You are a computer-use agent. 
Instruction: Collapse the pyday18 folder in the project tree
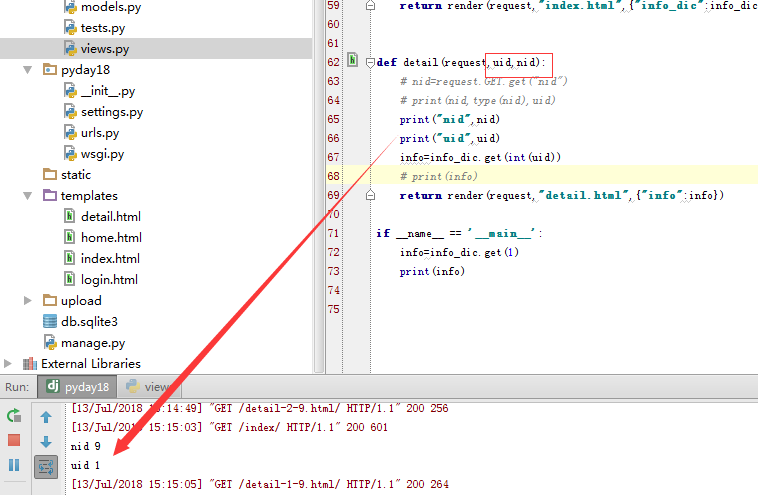28,70
